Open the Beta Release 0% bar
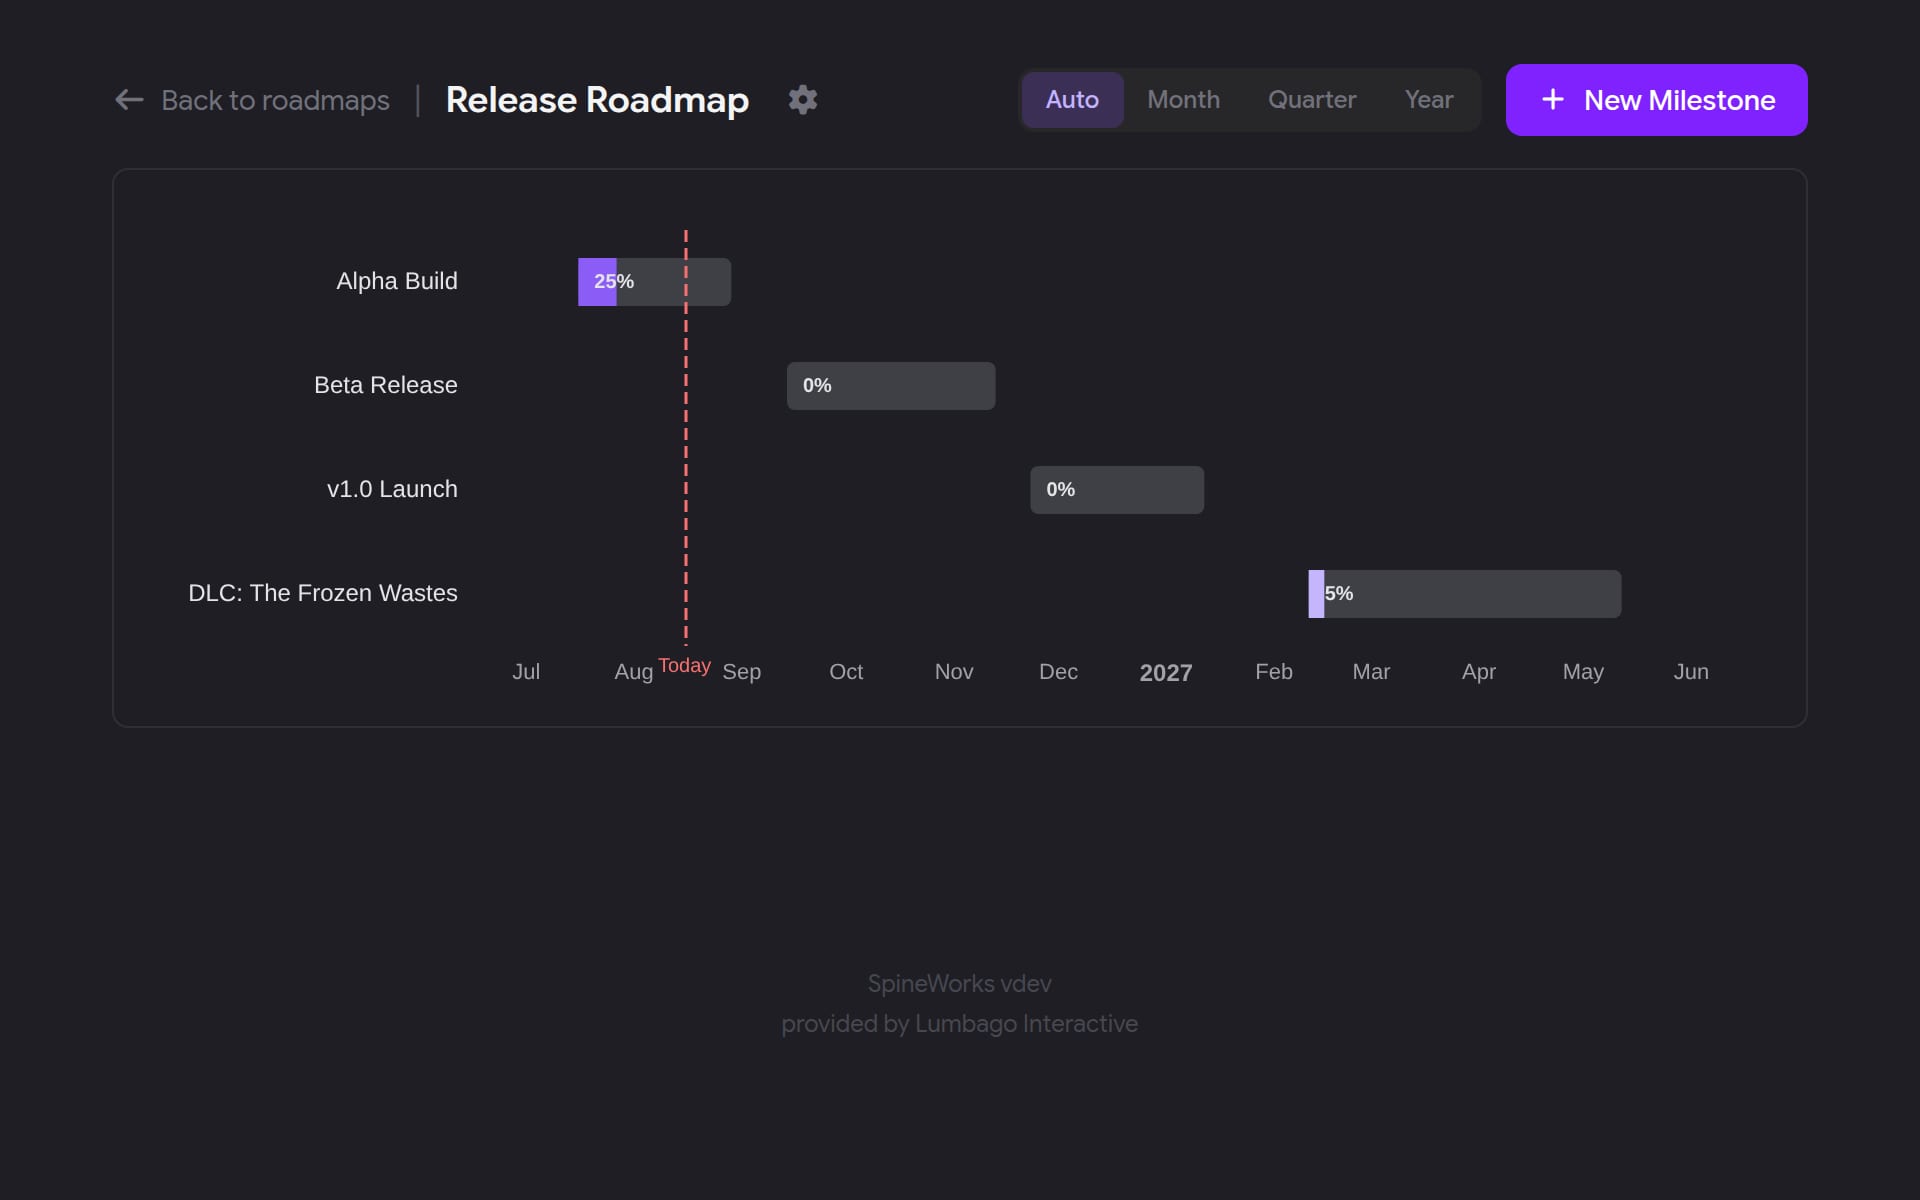 click(891, 386)
